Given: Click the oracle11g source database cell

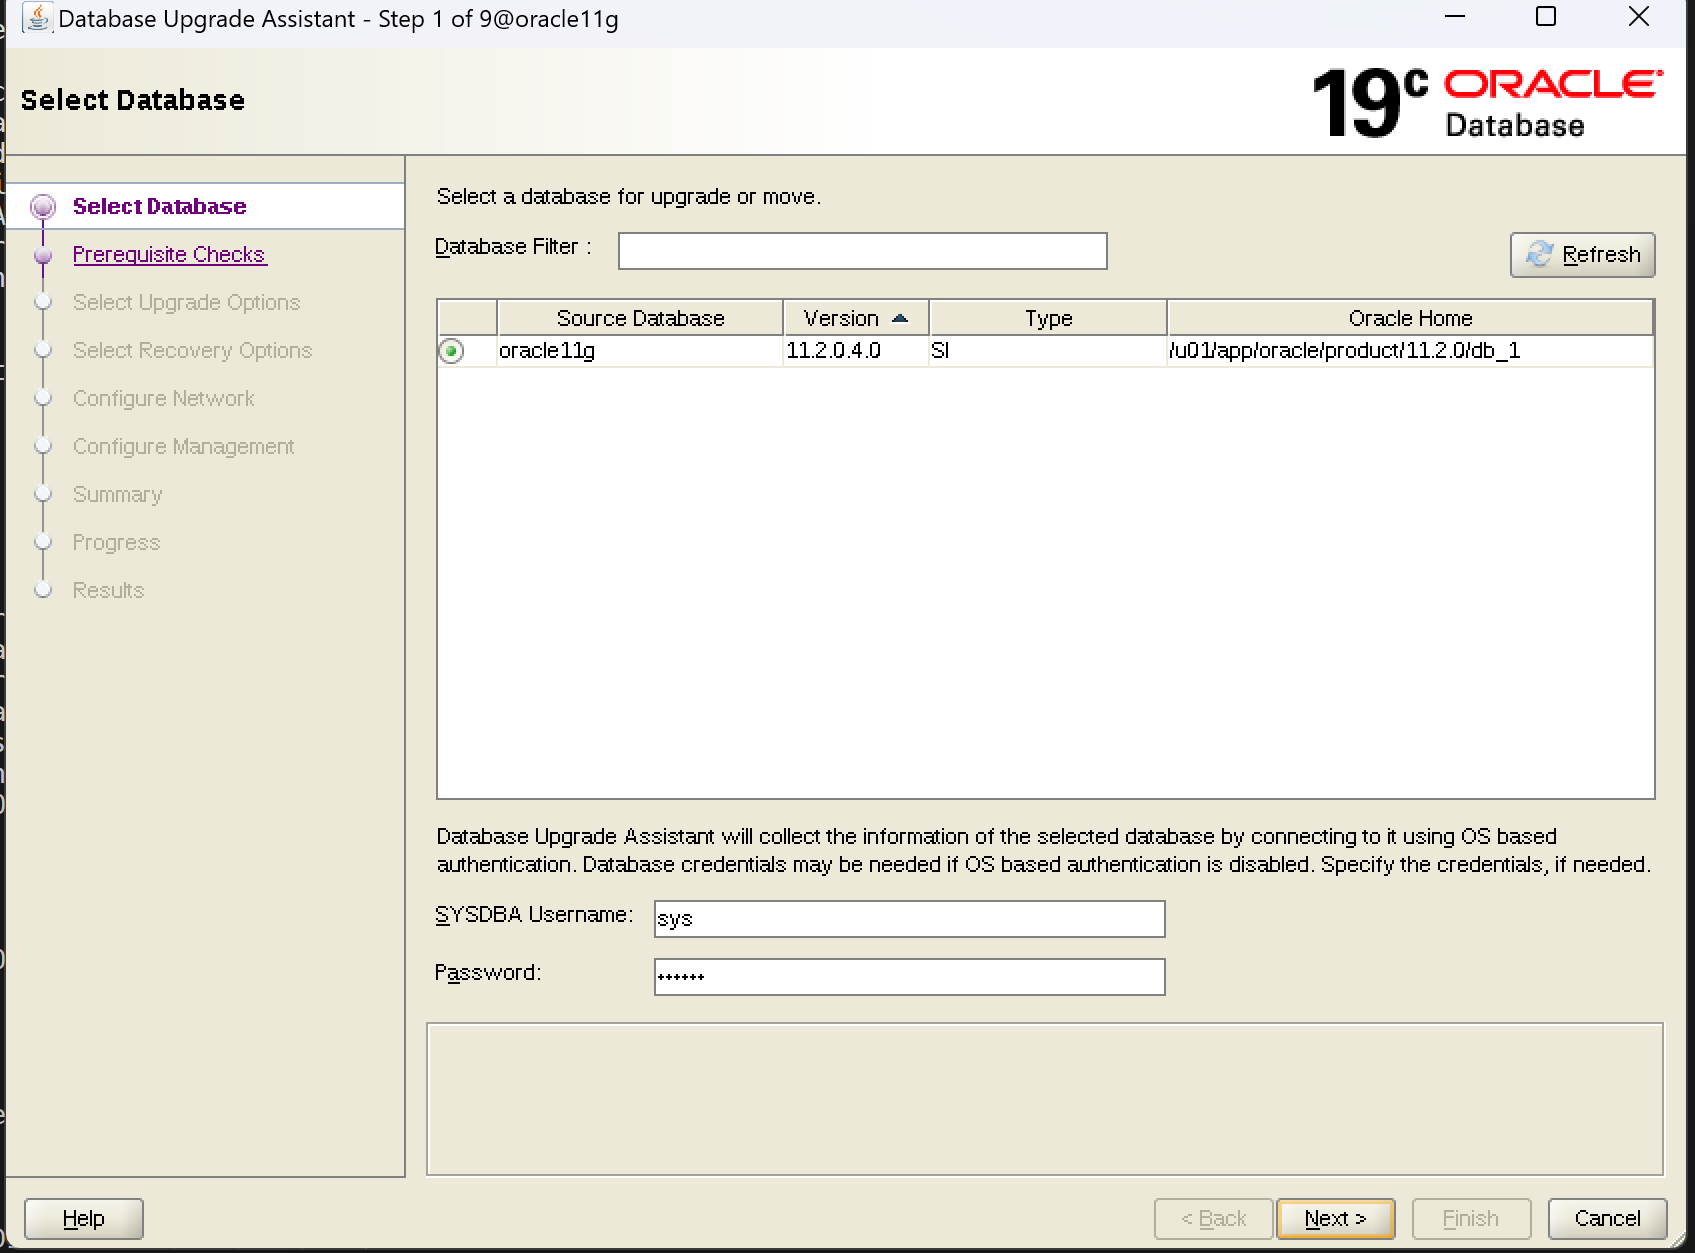Looking at the screenshot, I should [x=640, y=351].
